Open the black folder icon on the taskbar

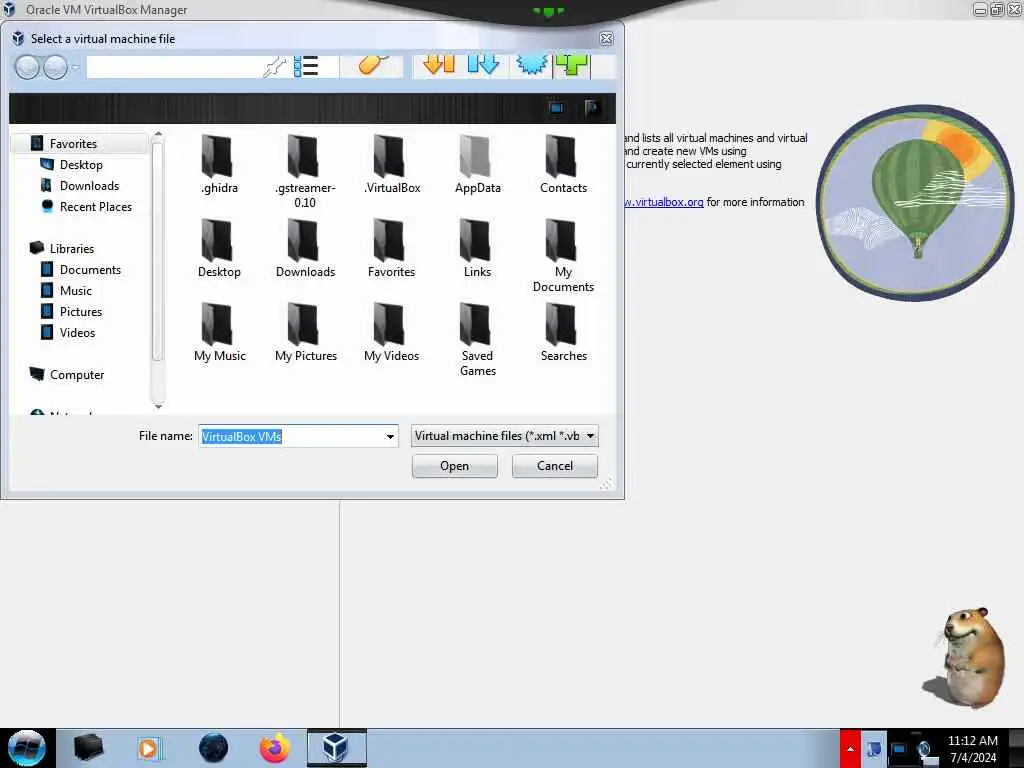88,748
